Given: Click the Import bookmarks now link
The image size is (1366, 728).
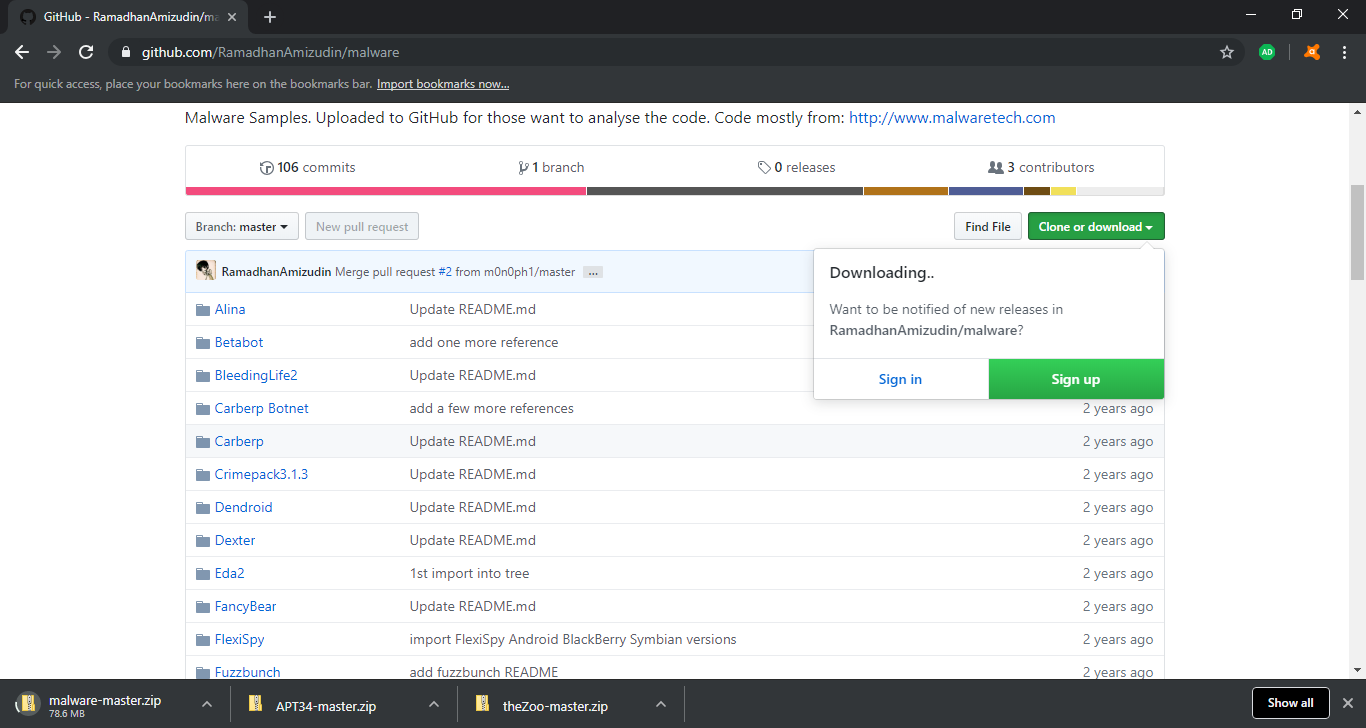Looking at the screenshot, I should pos(443,84).
